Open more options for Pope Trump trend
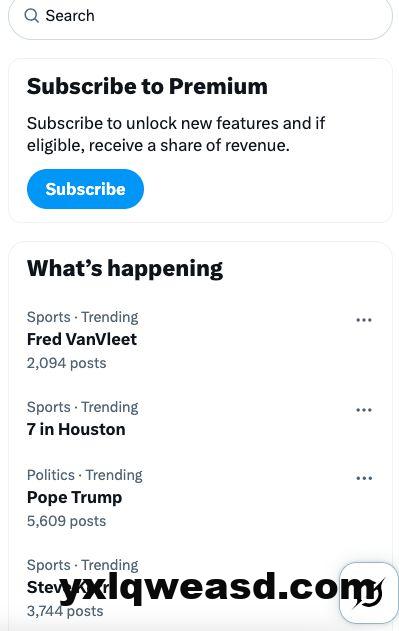Image resolution: width=399 pixels, height=631 pixels. pyautogui.click(x=364, y=478)
